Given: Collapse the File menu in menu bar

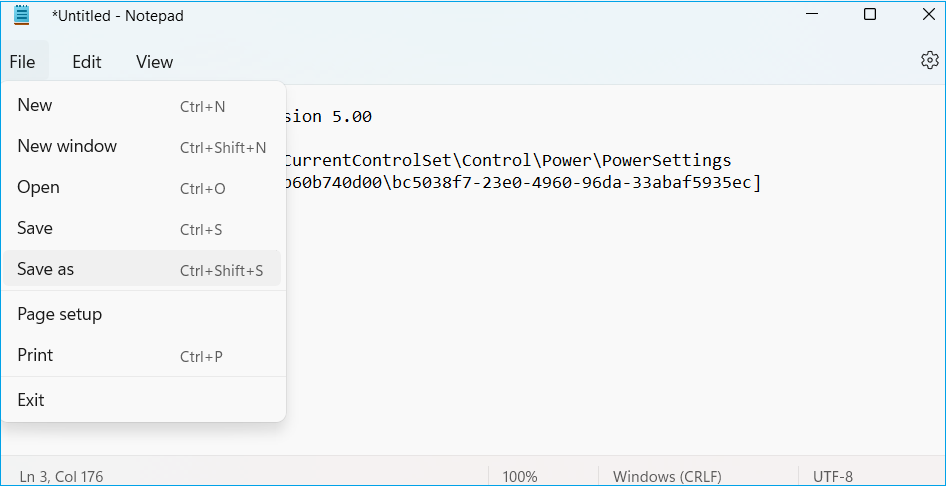Looking at the screenshot, I should pos(23,62).
